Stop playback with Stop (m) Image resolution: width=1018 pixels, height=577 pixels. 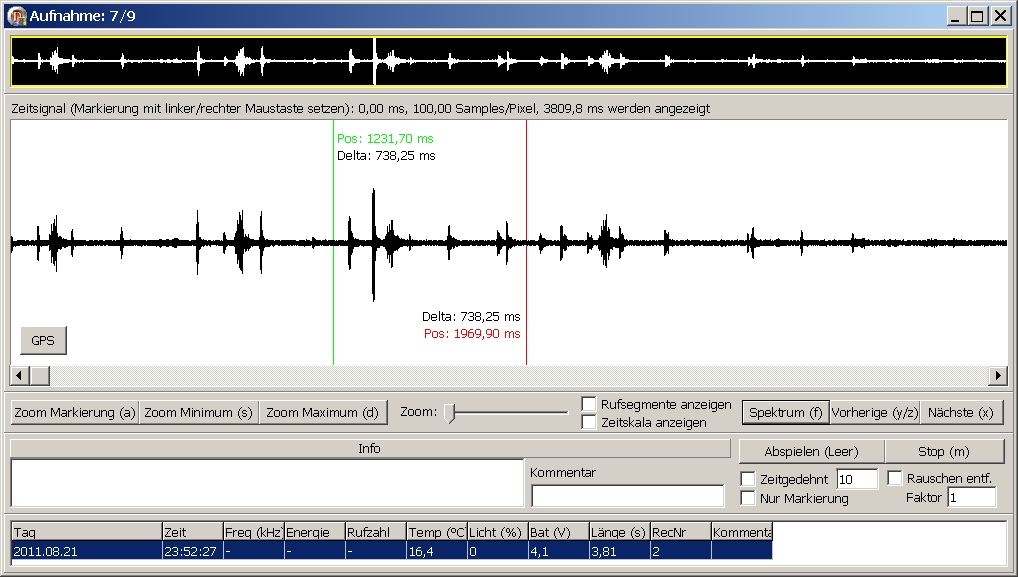[944, 451]
